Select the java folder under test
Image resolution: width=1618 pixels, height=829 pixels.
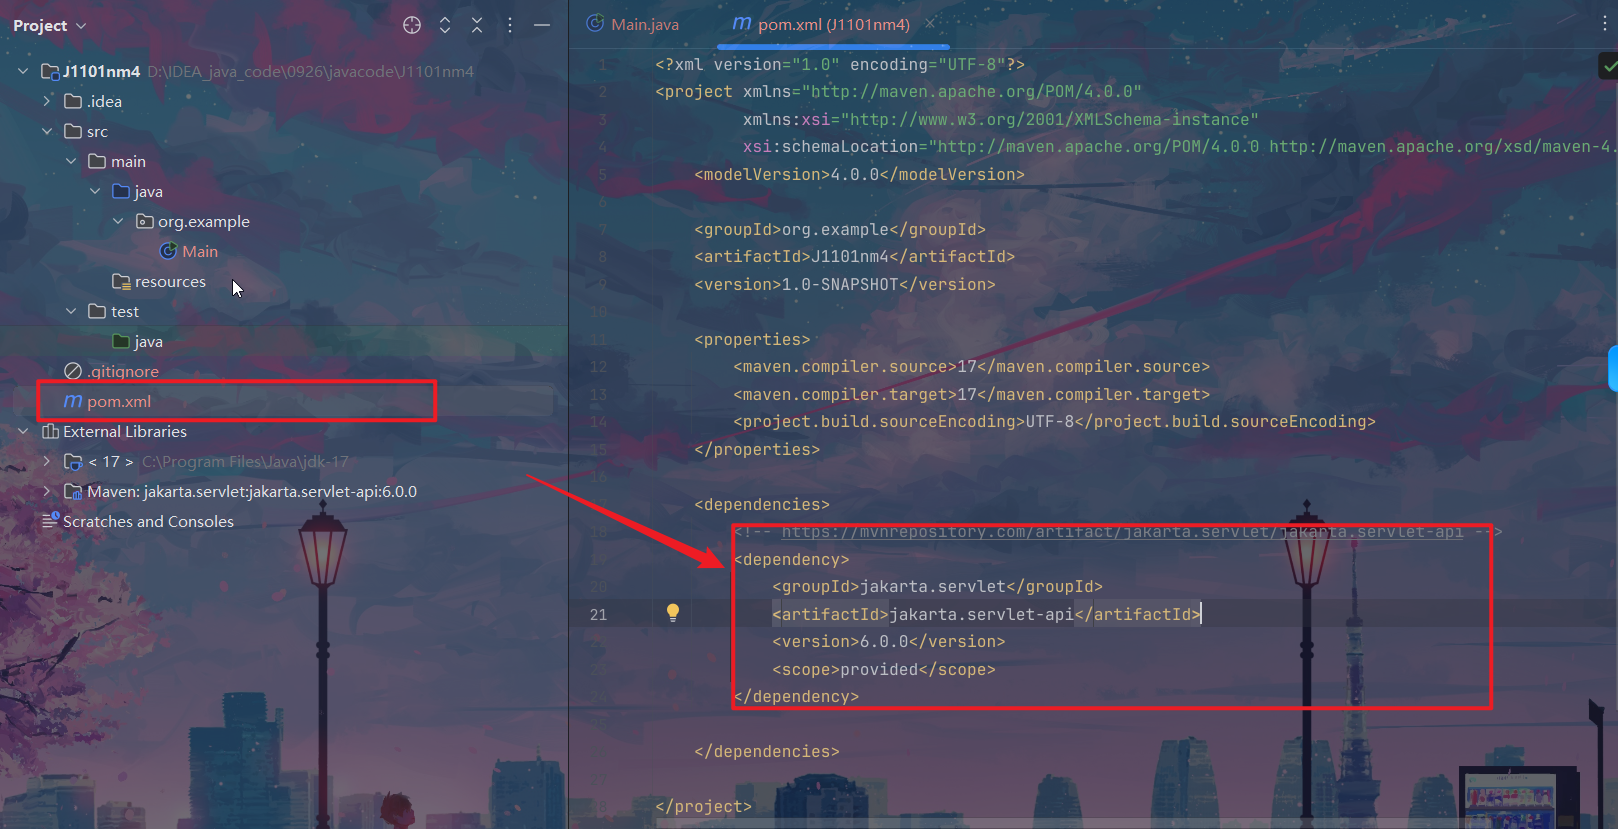click(x=148, y=341)
